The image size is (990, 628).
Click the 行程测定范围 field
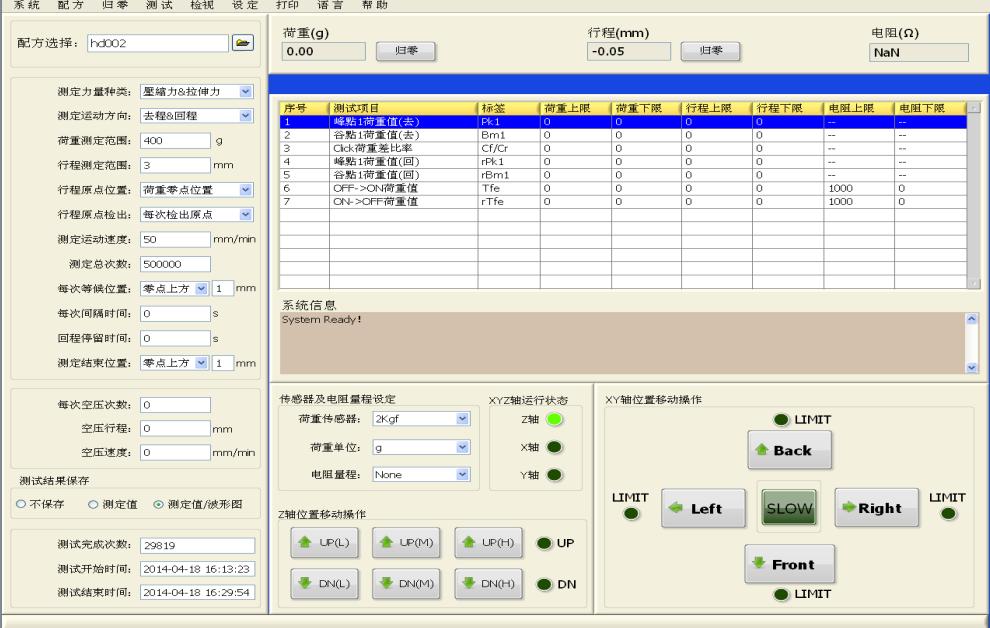tap(175, 165)
